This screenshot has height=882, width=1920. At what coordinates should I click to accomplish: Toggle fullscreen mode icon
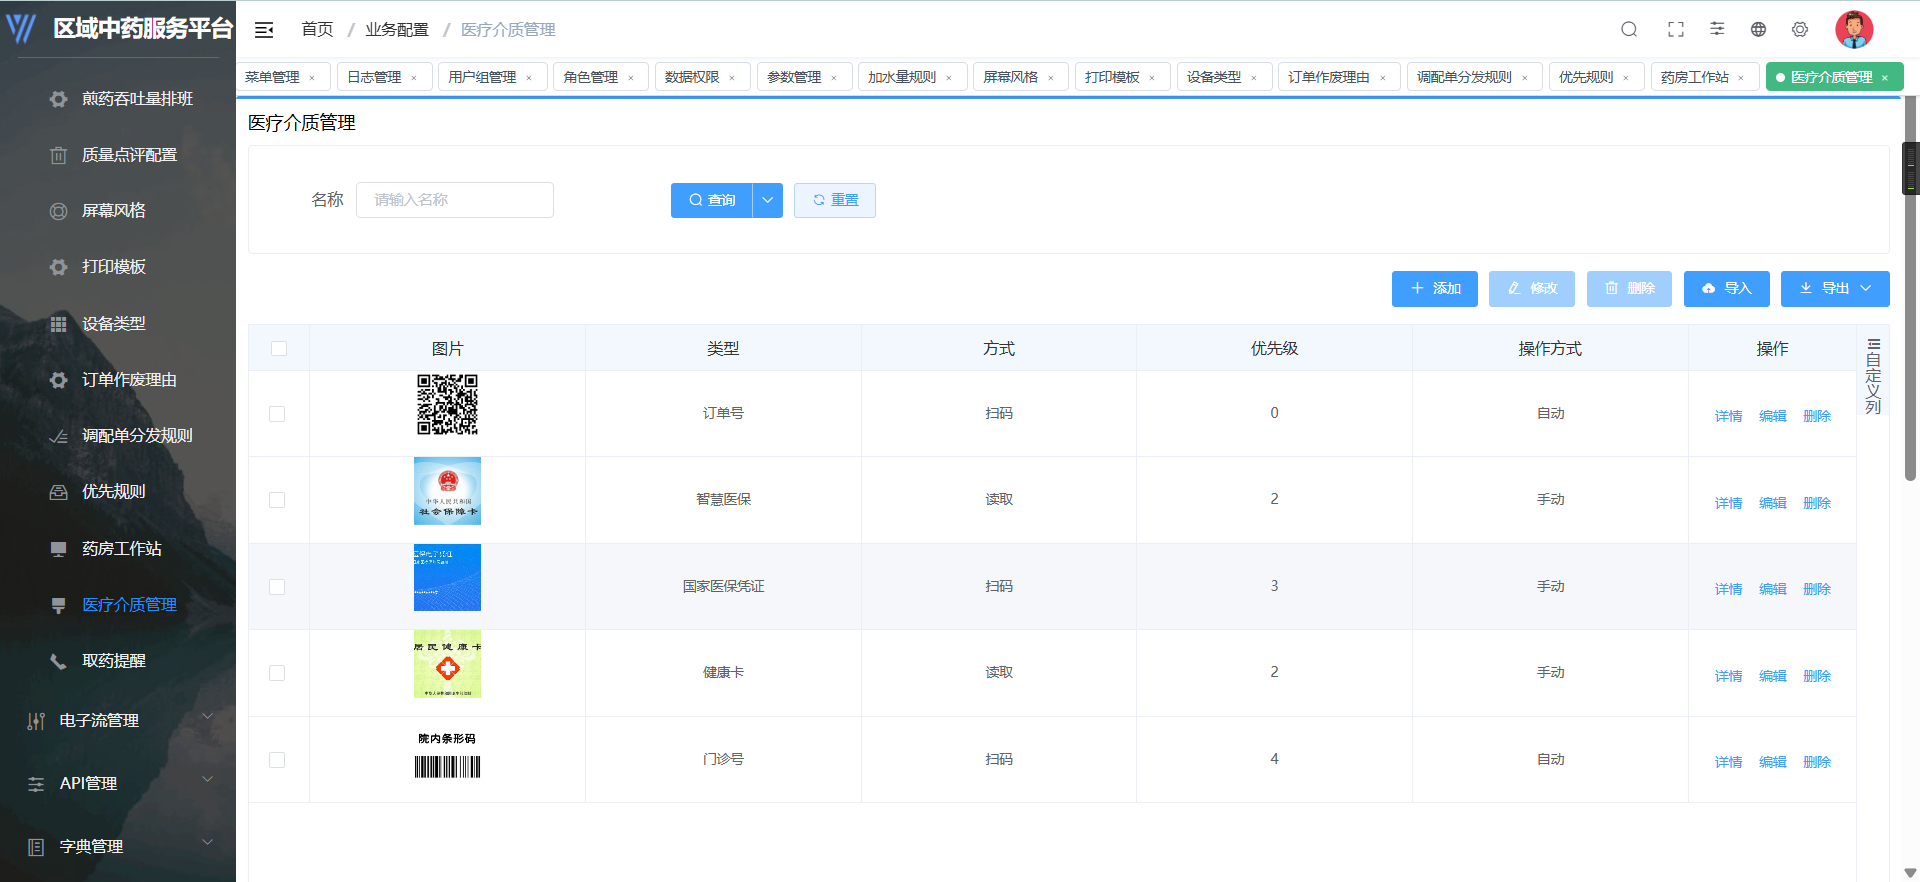tap(1676, 30)
